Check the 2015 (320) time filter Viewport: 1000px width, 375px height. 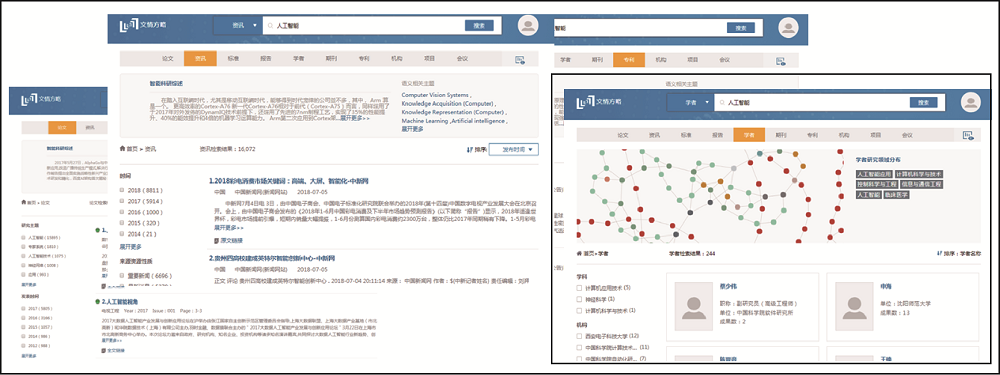122,223
